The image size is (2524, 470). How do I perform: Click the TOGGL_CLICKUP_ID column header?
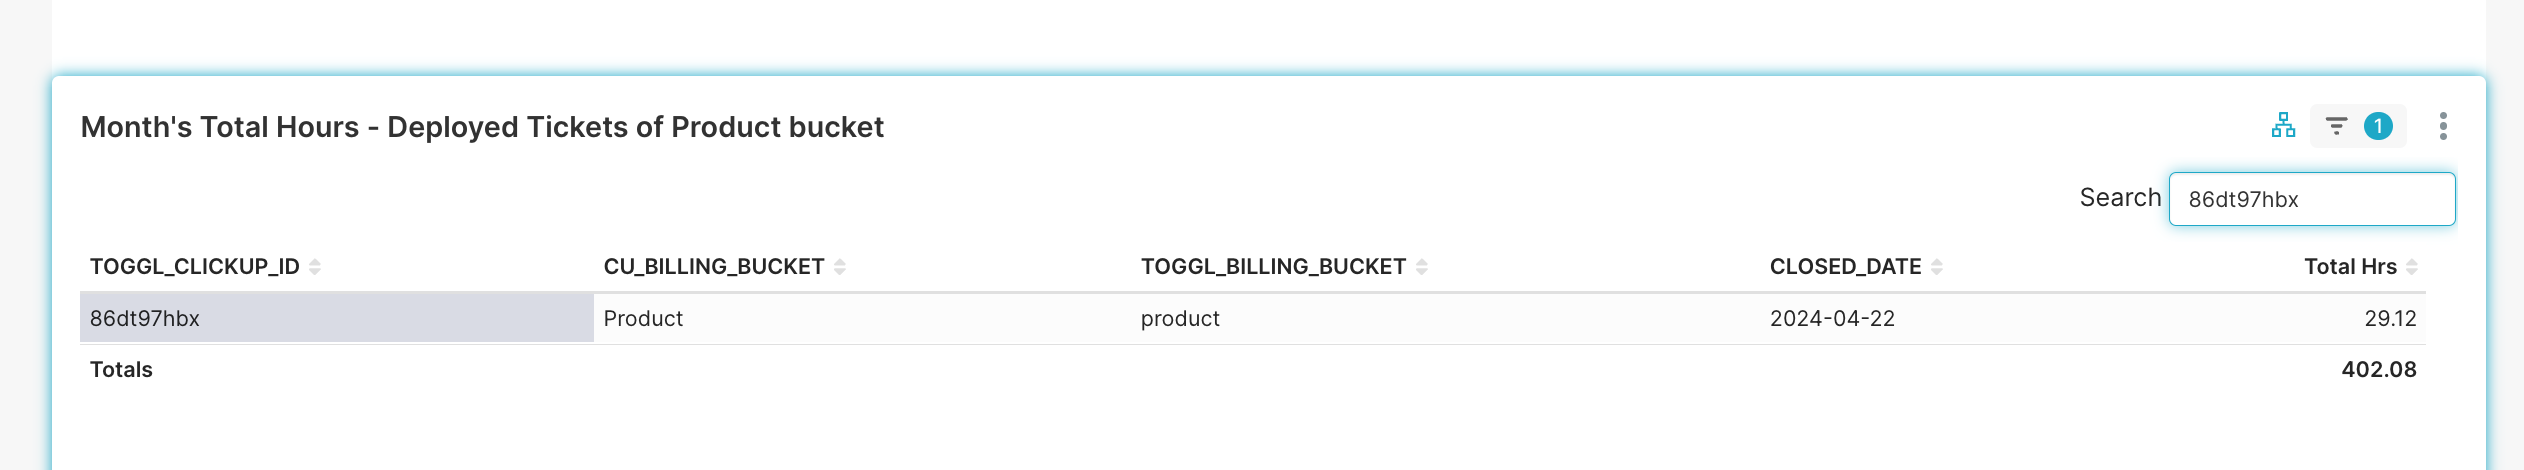point(195,266)
